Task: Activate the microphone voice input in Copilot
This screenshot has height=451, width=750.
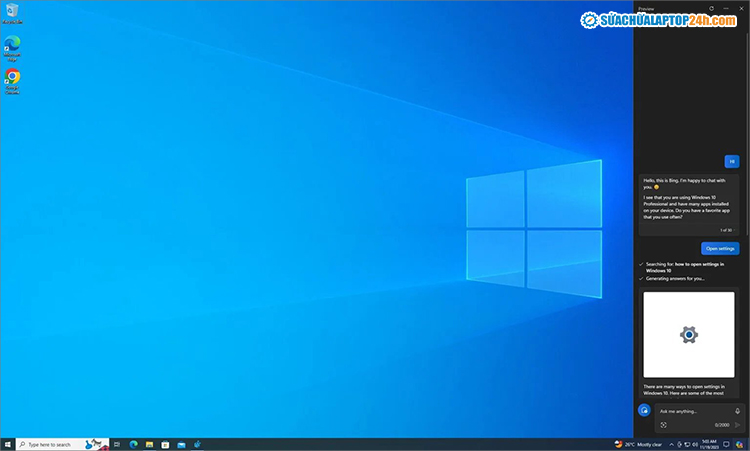Action: (x=737, y=411)
